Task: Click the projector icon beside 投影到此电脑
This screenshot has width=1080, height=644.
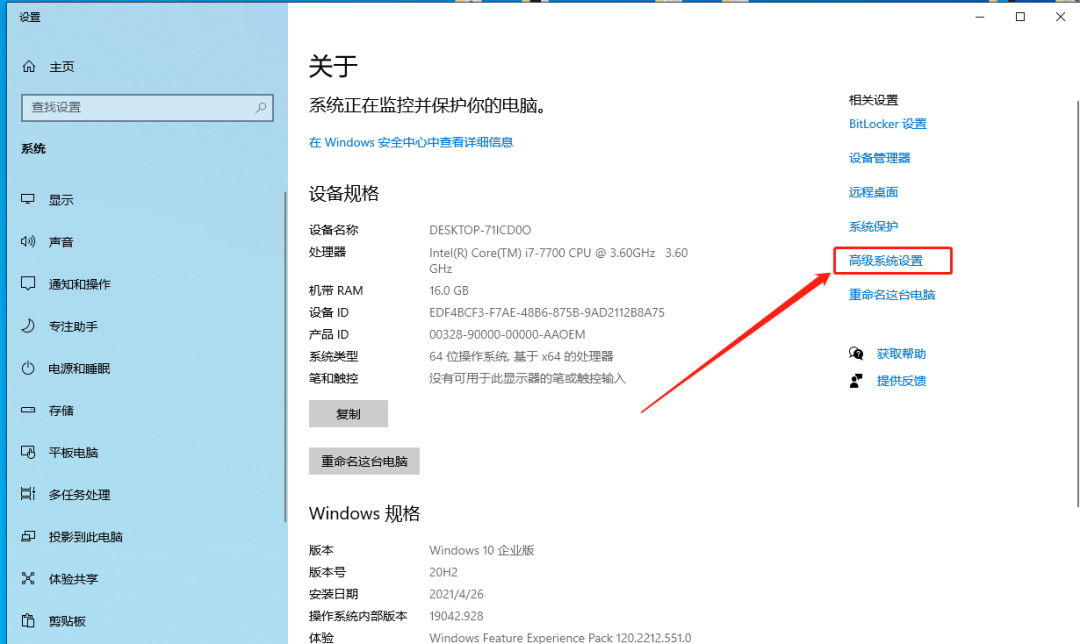Action: 28,536
